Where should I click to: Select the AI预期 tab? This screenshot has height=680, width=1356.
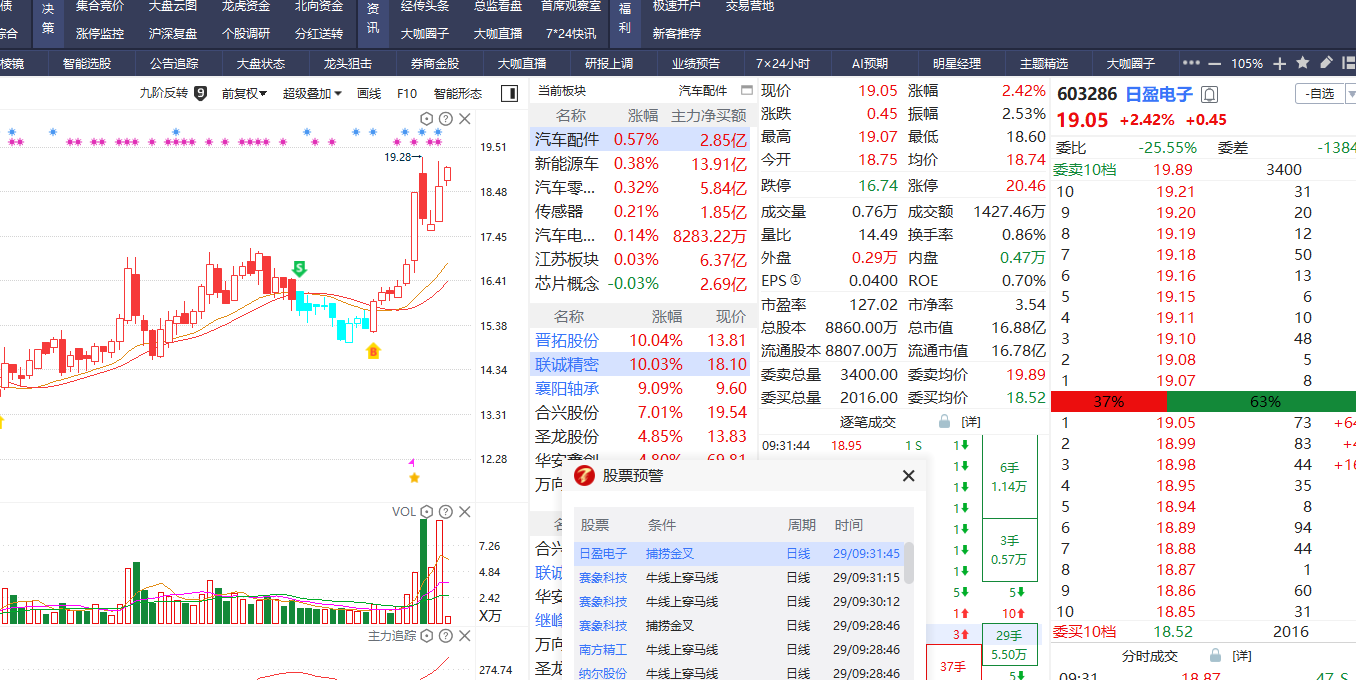point(869,63)
